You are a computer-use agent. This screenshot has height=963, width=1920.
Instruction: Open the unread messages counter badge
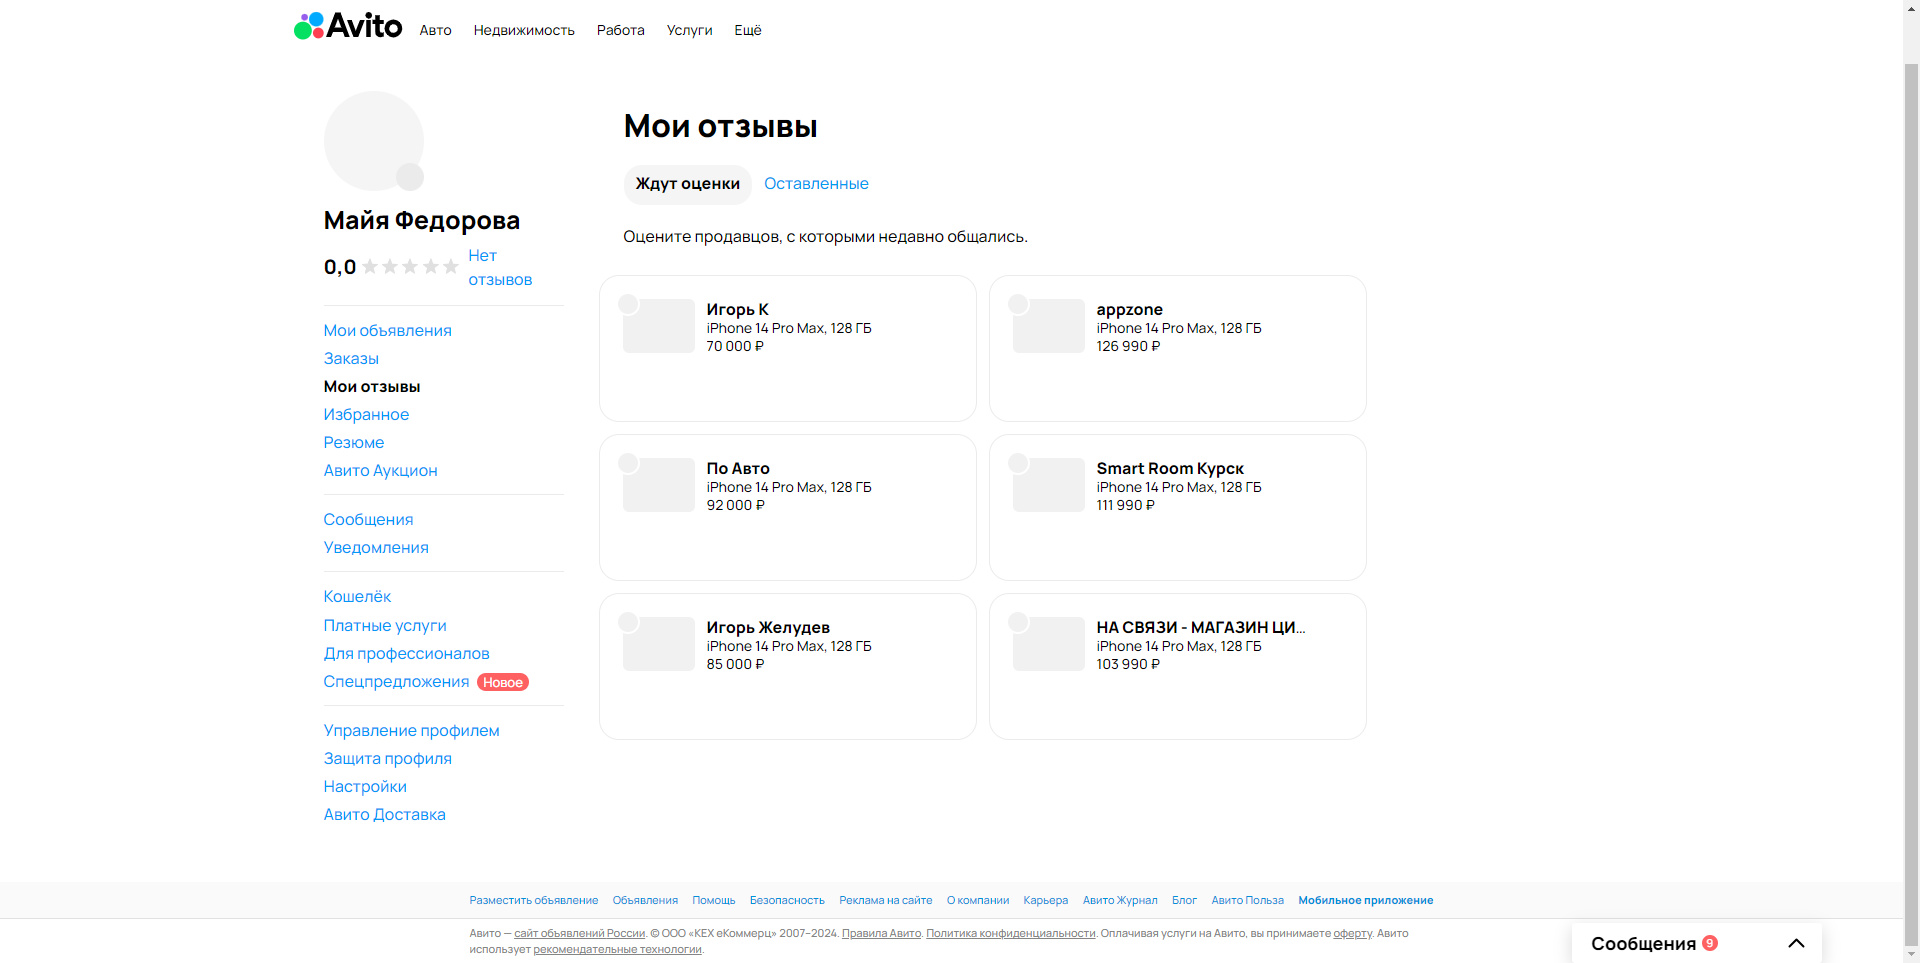pos(1710,943)
